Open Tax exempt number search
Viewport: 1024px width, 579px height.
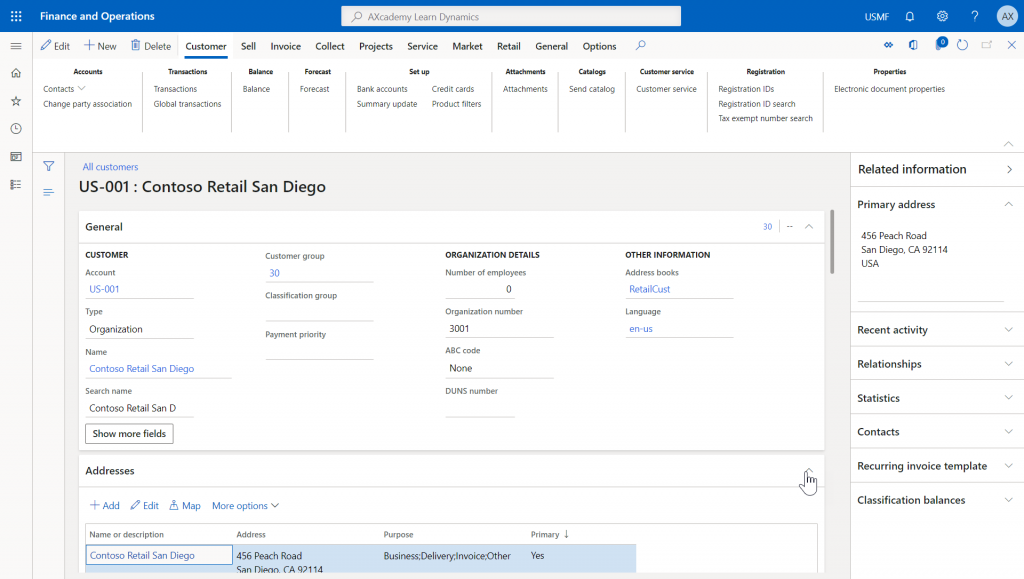pos(765,118)
